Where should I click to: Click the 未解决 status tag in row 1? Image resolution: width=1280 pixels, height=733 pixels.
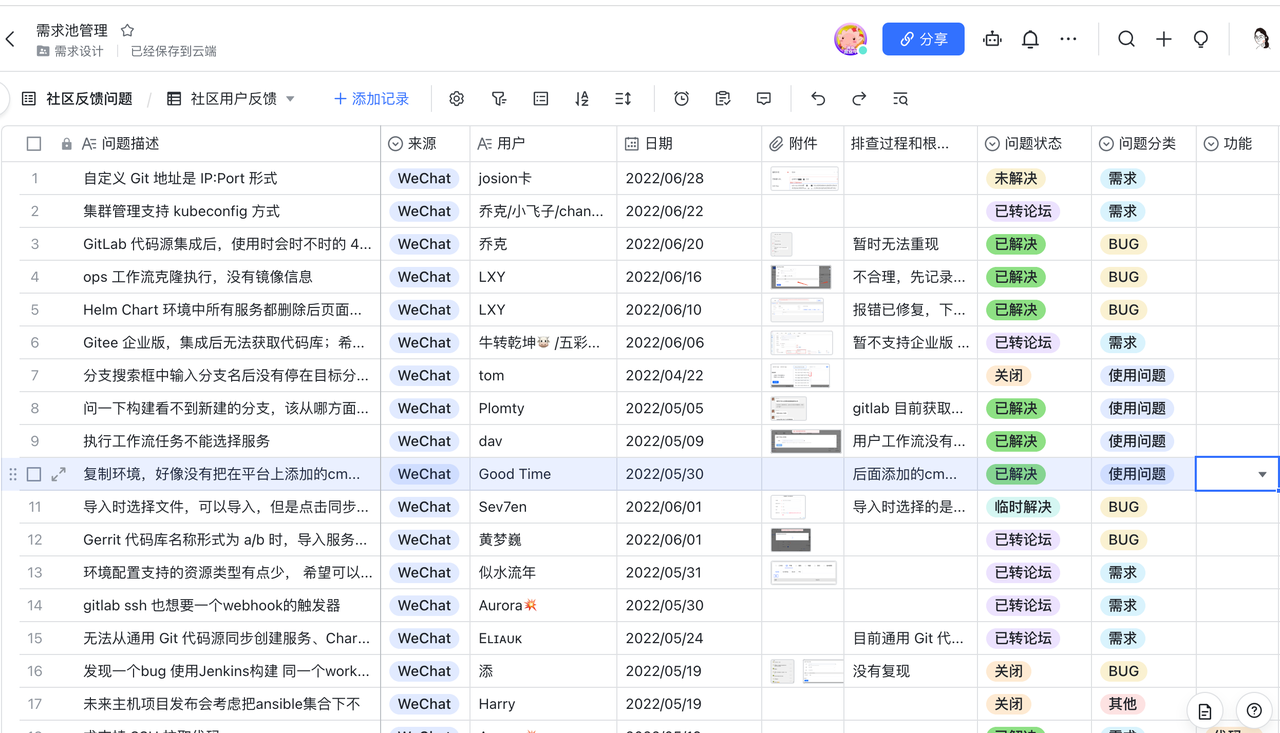pyautogui.click(x=1015, y=179)
